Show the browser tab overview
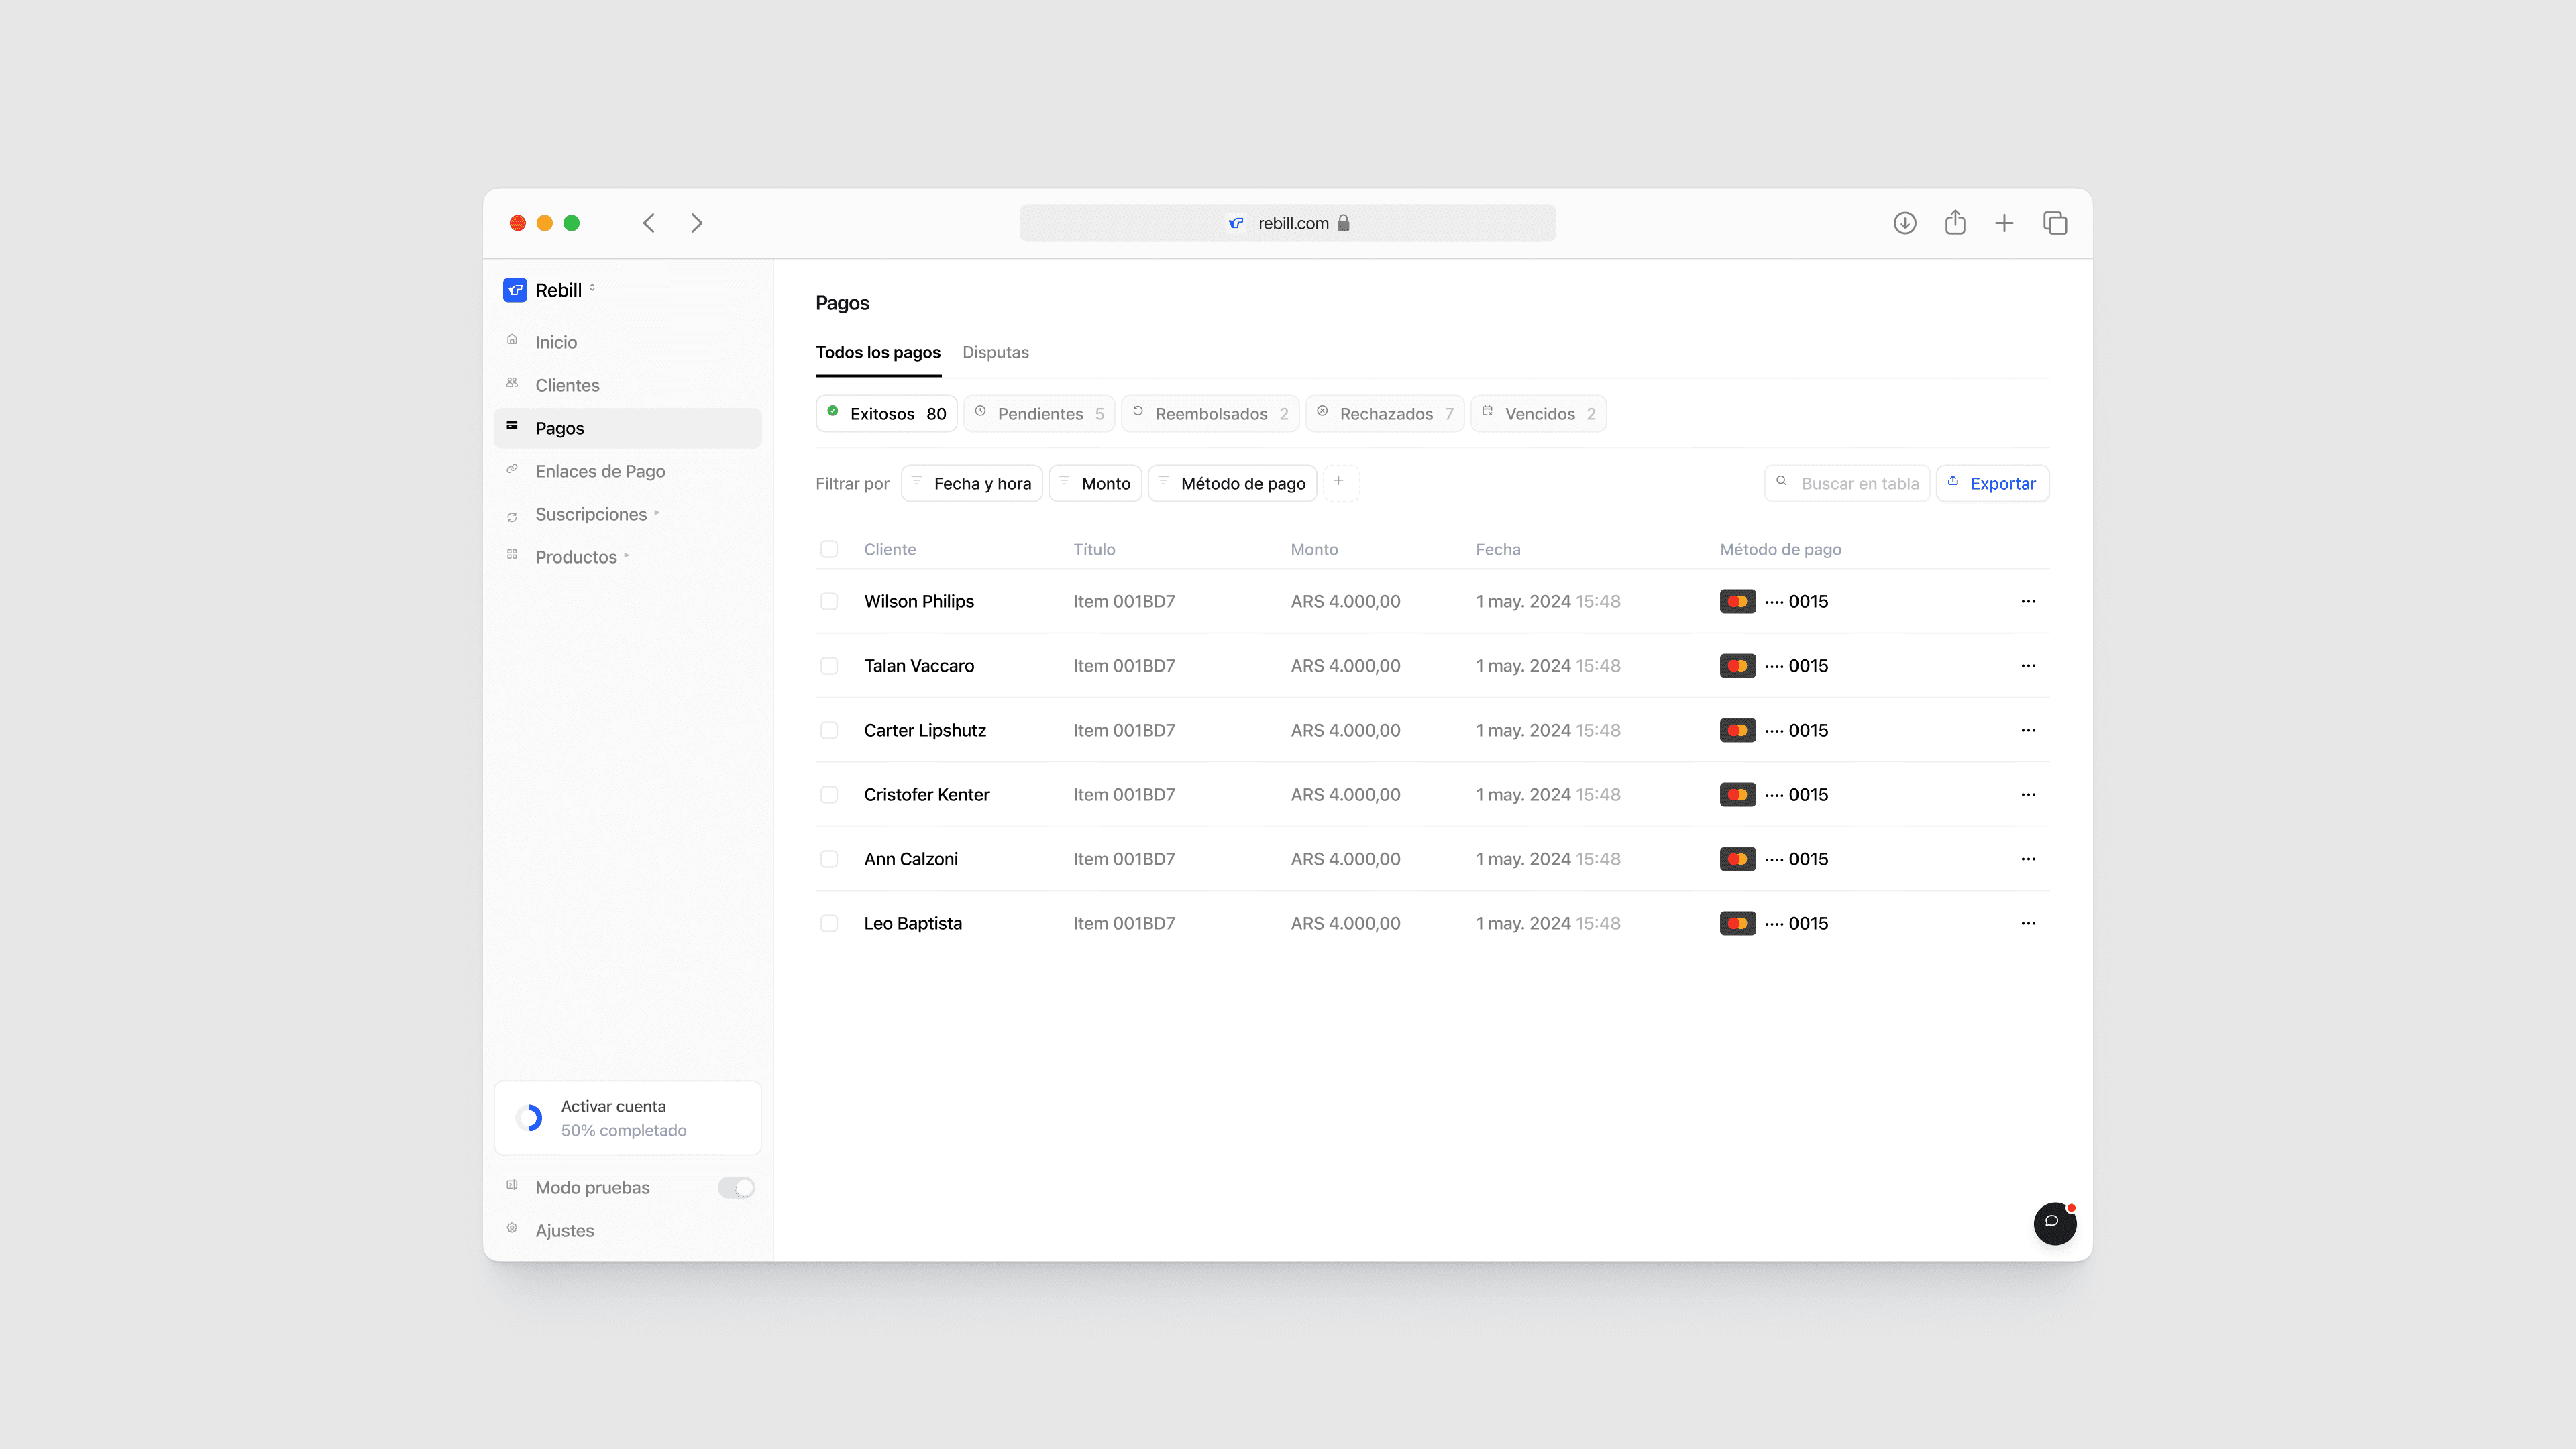The width and height of the screenshot is (2576, 1449). (2055, 223)
